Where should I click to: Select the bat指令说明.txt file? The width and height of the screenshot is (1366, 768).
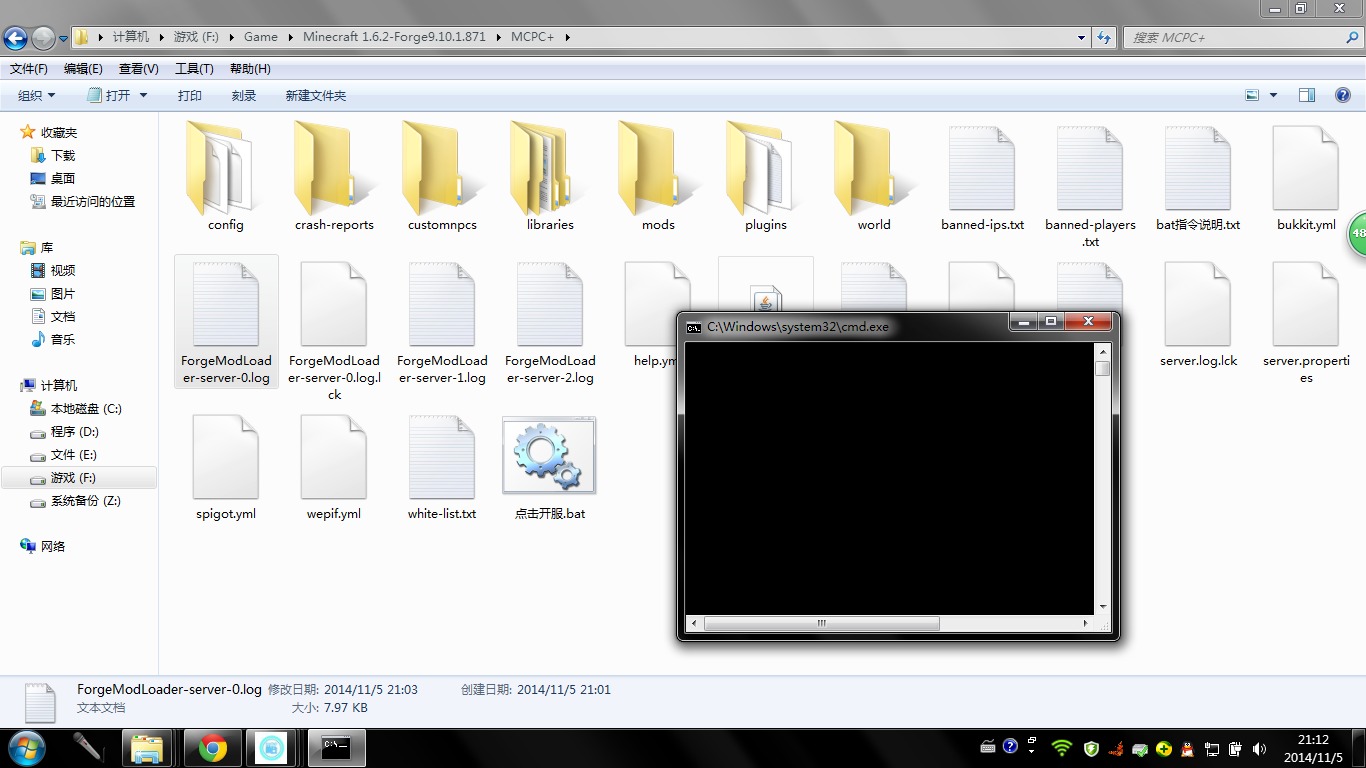[x=1198, y=176]
